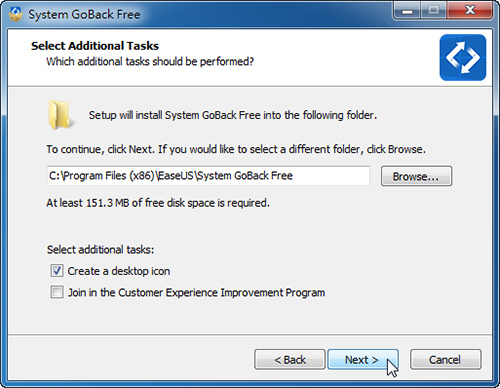The width and height of the screenshot is (500, 388).
Task: Continue the installation with Next >
Action: (363, 360)
